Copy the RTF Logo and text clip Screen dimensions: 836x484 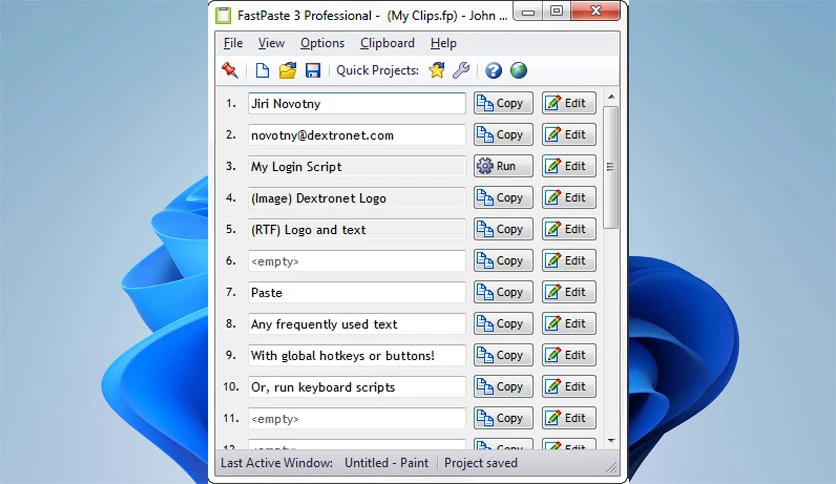[x=503, y=229]
